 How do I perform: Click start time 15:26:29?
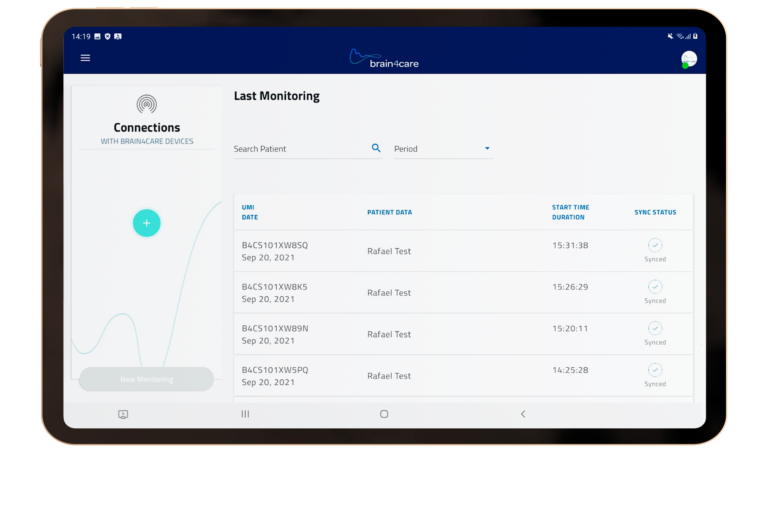[x=570, y=287]
